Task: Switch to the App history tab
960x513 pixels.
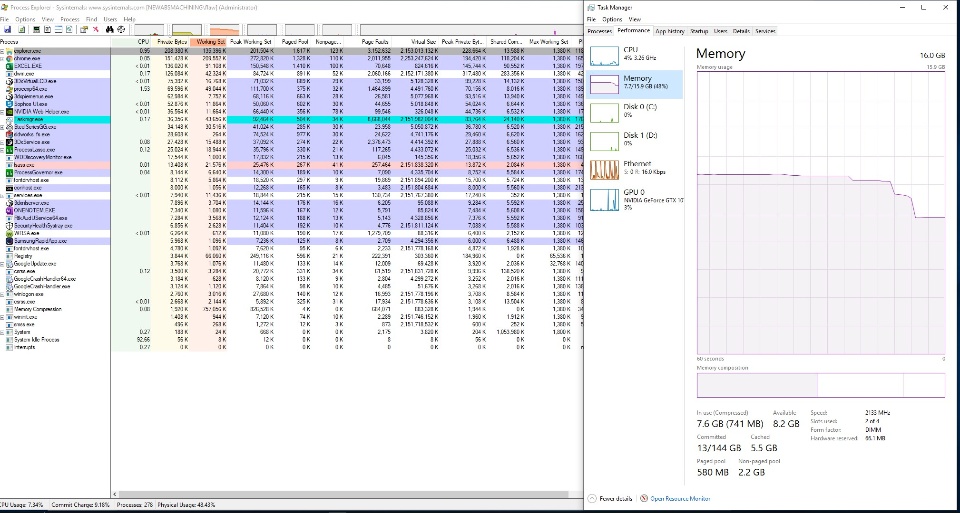Action: click(x=670, y=31)
